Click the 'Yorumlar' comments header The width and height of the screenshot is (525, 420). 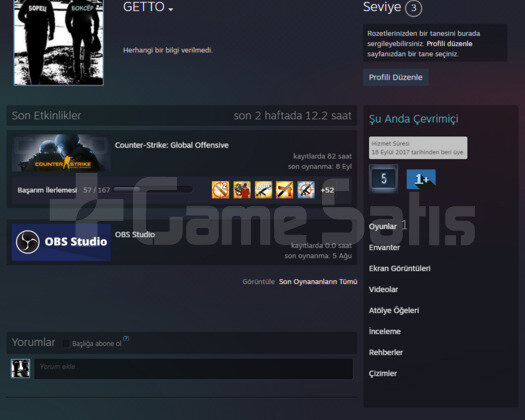tap(33, 342)
